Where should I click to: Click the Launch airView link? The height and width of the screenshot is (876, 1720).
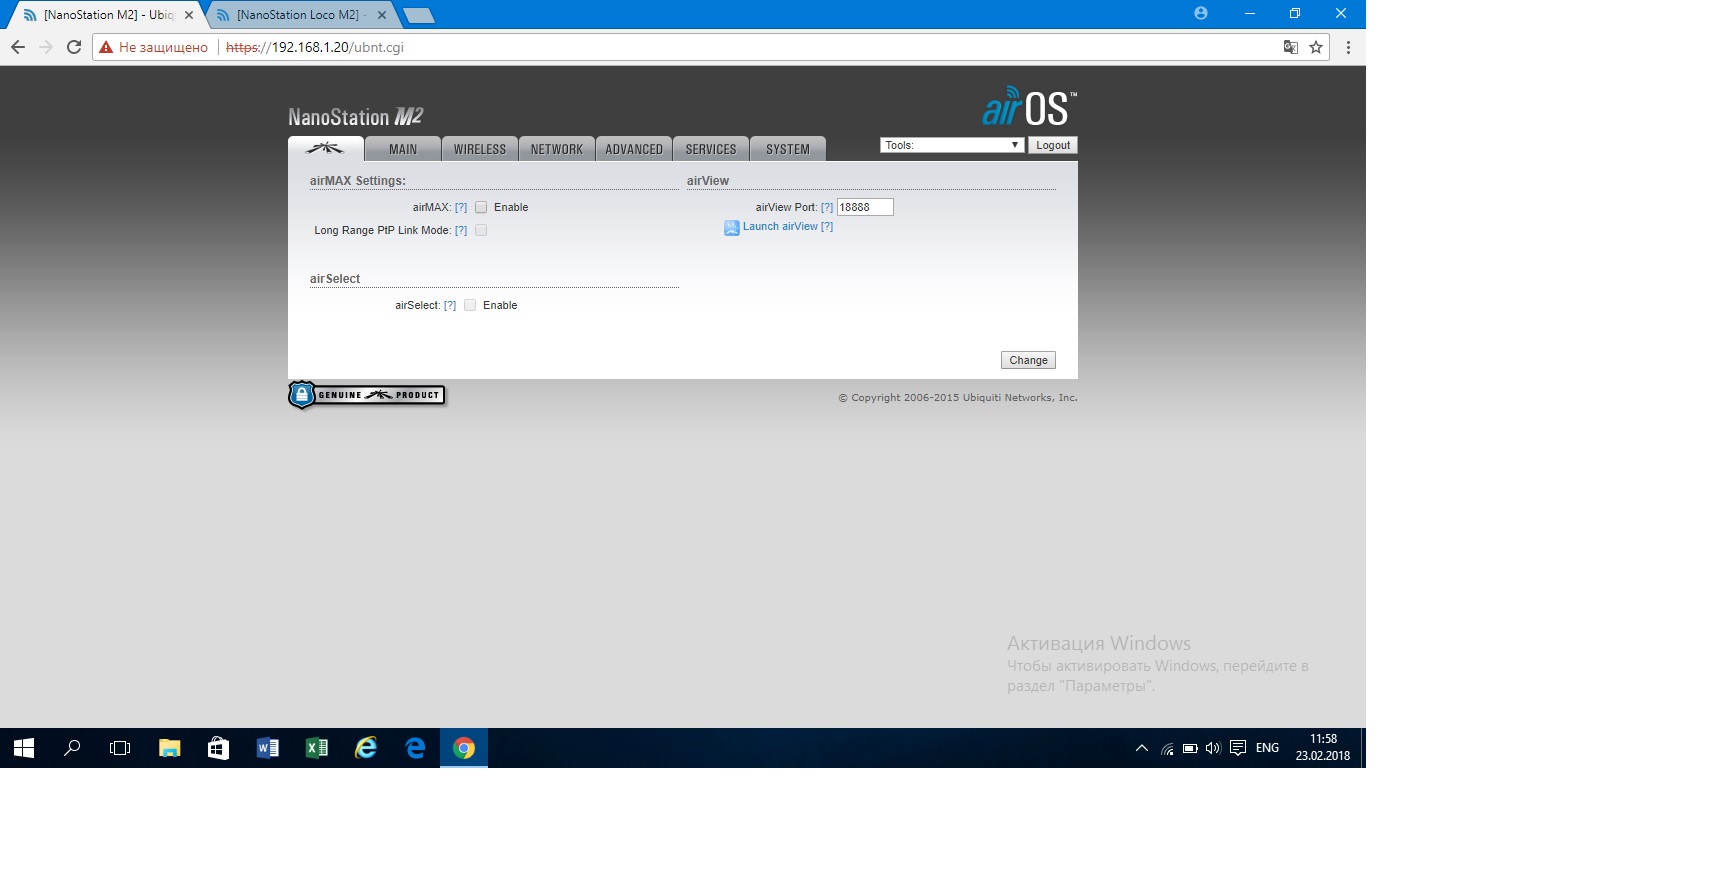pyautogui.click(x=780, y=226)
